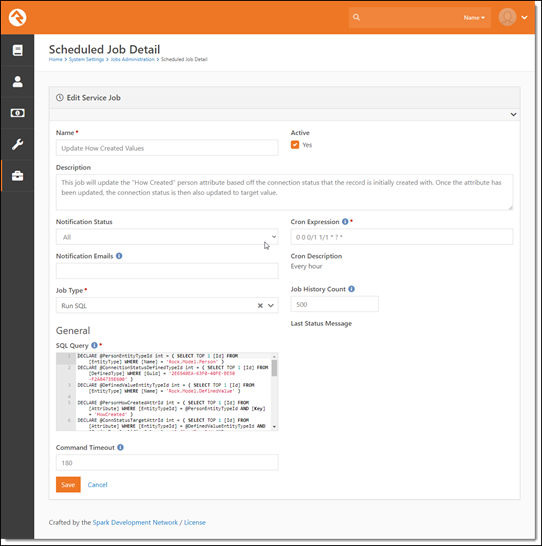Collapse the Edit Service Job panel chevron
The image size is (542, 546).
click(513, 114)
